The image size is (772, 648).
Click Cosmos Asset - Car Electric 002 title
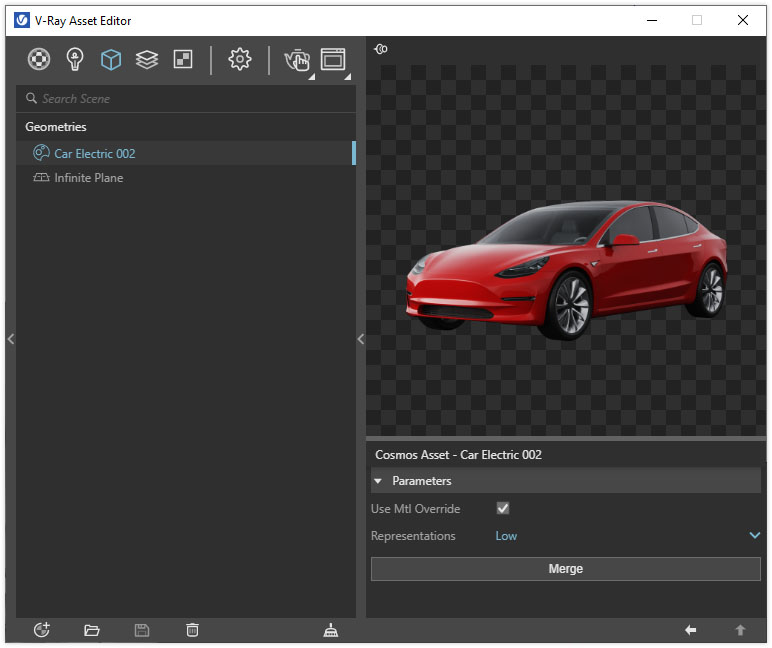pyautogui.click(x=458, y=454)
